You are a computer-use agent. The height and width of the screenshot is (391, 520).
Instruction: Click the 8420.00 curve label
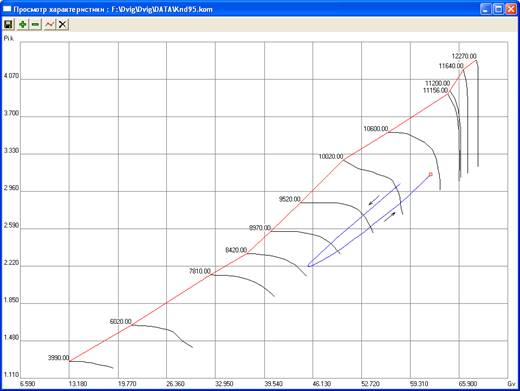pyautogui.click(x=236, y=250)
